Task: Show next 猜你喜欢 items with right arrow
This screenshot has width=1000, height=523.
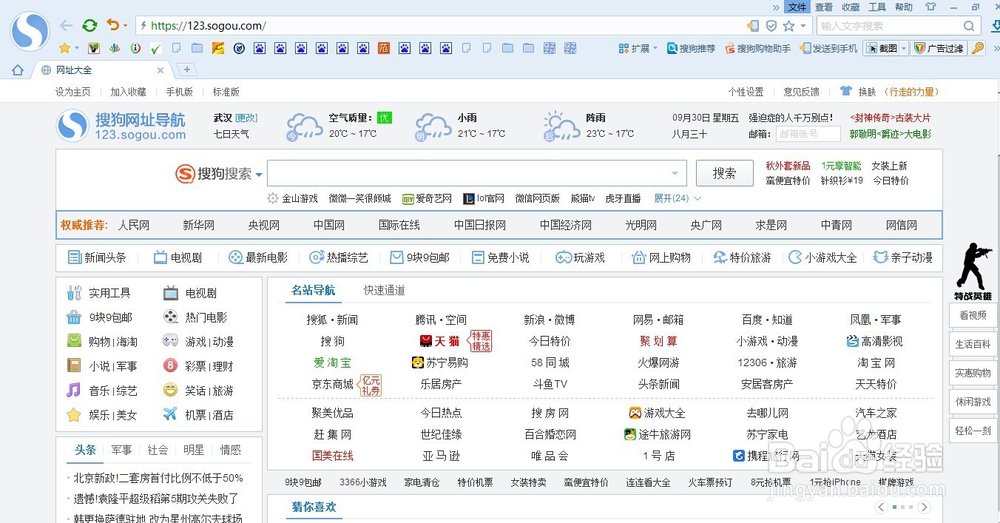Action: click(924, 507)
